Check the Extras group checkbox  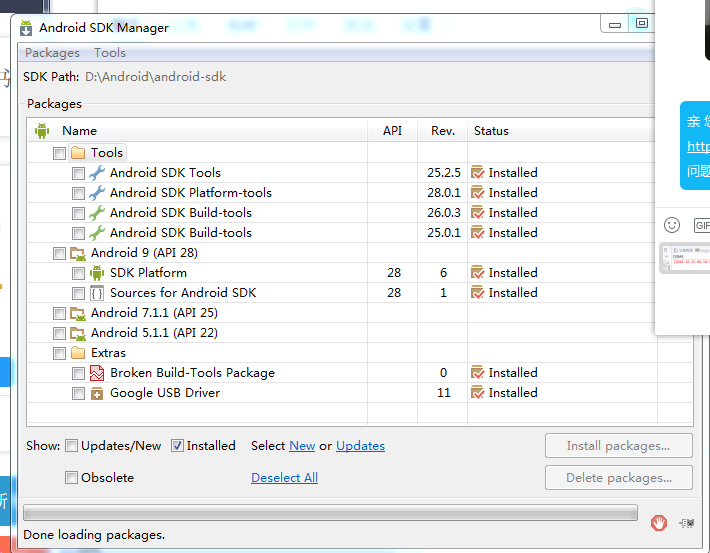coord(59,353)
